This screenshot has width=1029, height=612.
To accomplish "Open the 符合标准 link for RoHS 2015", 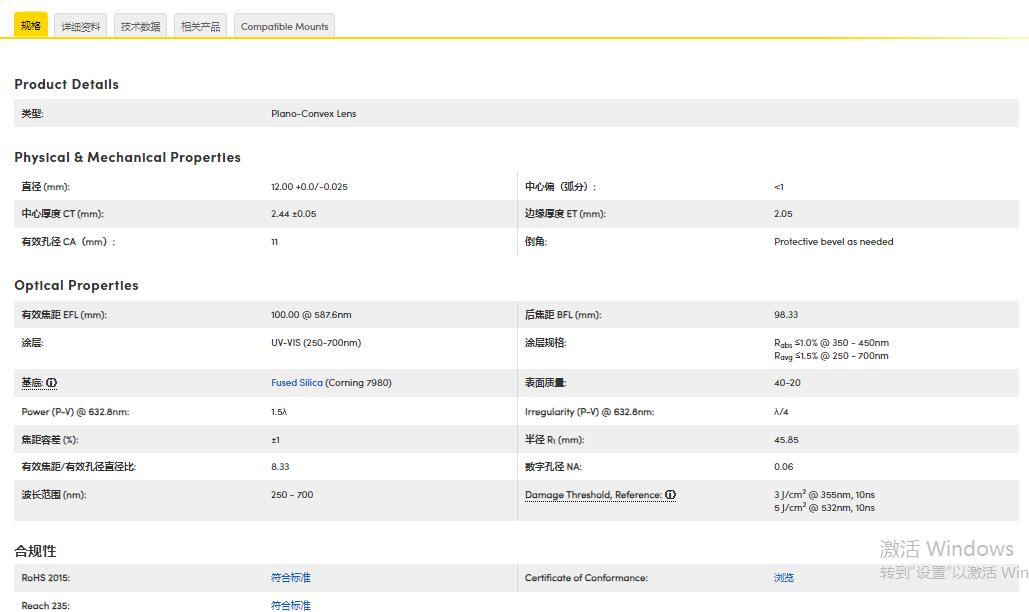I will (x=291, y=578).
